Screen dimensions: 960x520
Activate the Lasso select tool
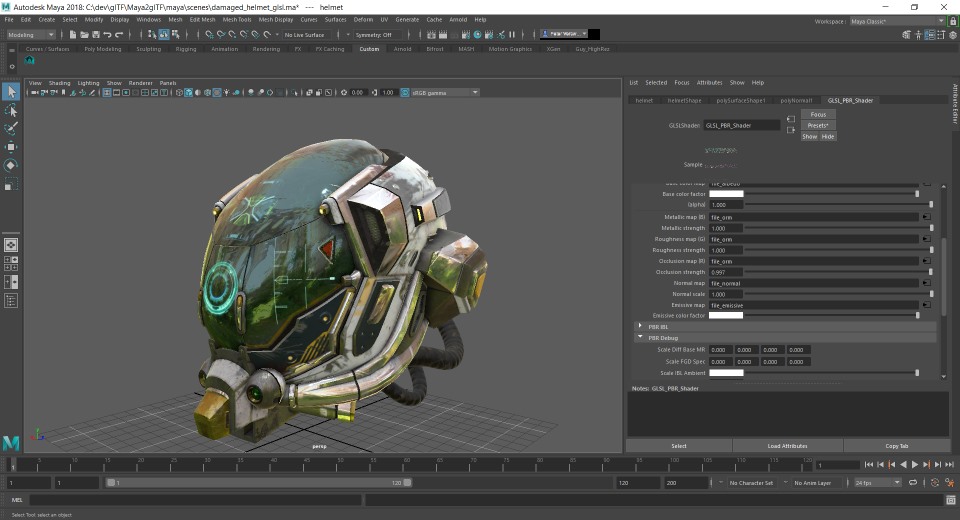[11, 110]
